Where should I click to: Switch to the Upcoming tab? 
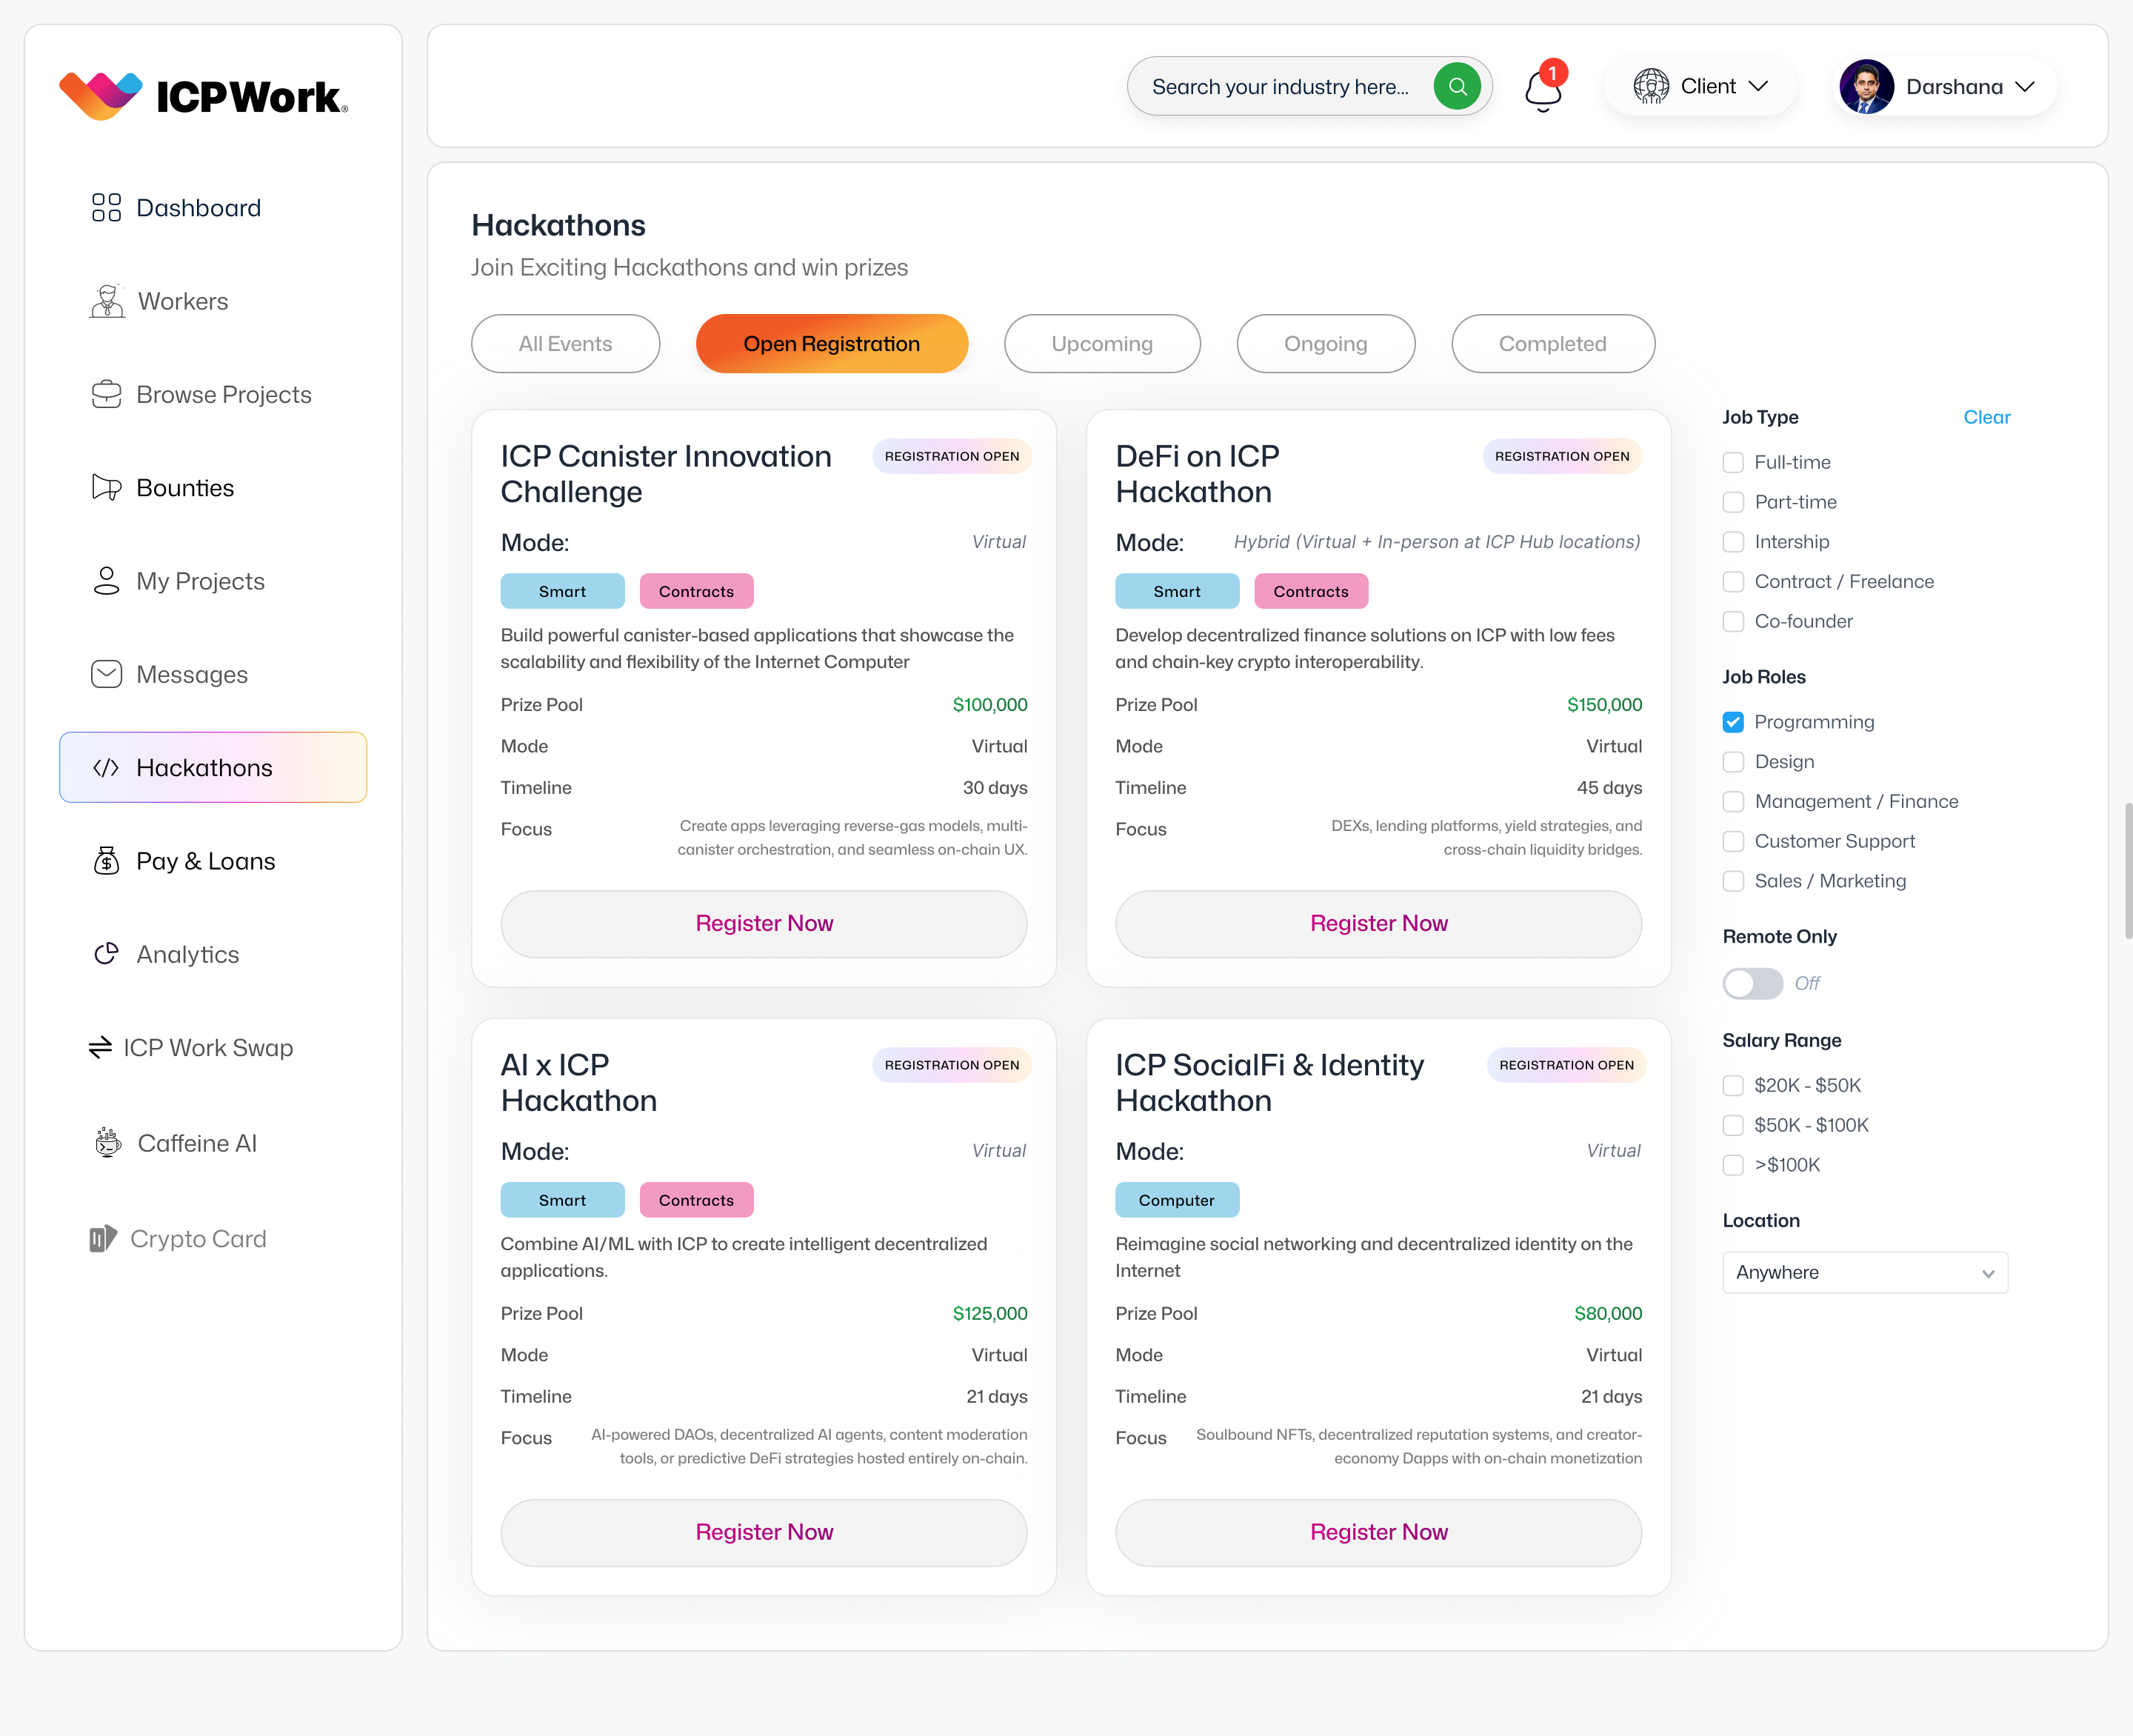point(1101,344)
